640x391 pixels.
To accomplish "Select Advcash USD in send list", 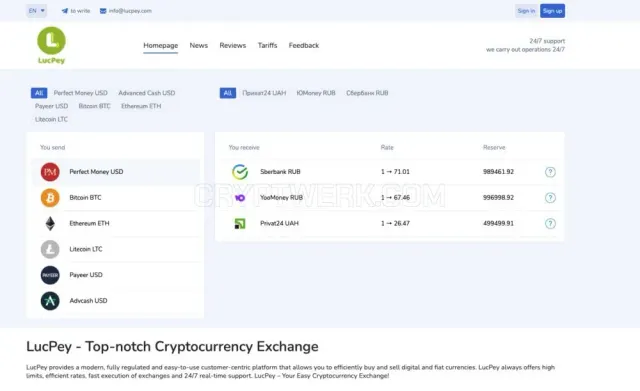I will click(116, 301).
